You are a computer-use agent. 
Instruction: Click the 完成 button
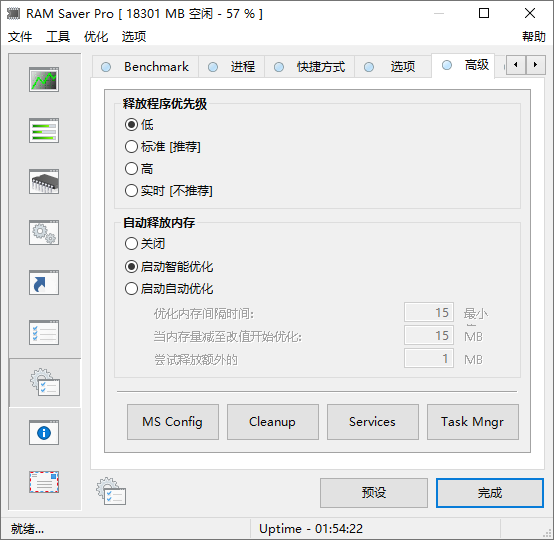click(490, 493)
